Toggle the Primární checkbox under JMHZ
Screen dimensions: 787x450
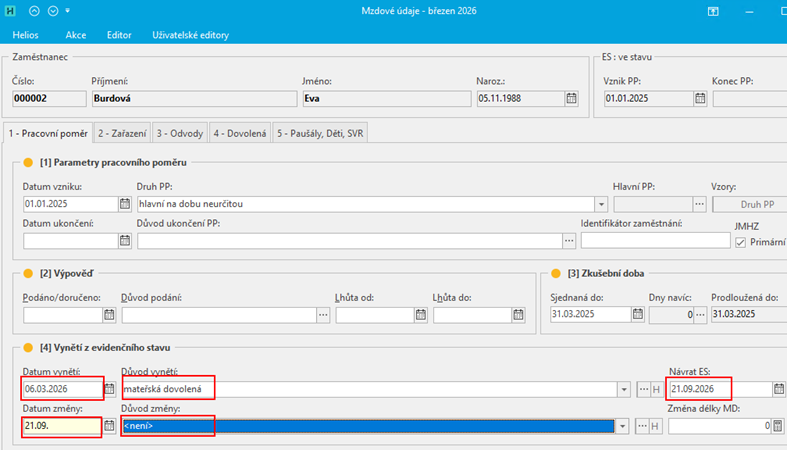[x=741, y=242]
